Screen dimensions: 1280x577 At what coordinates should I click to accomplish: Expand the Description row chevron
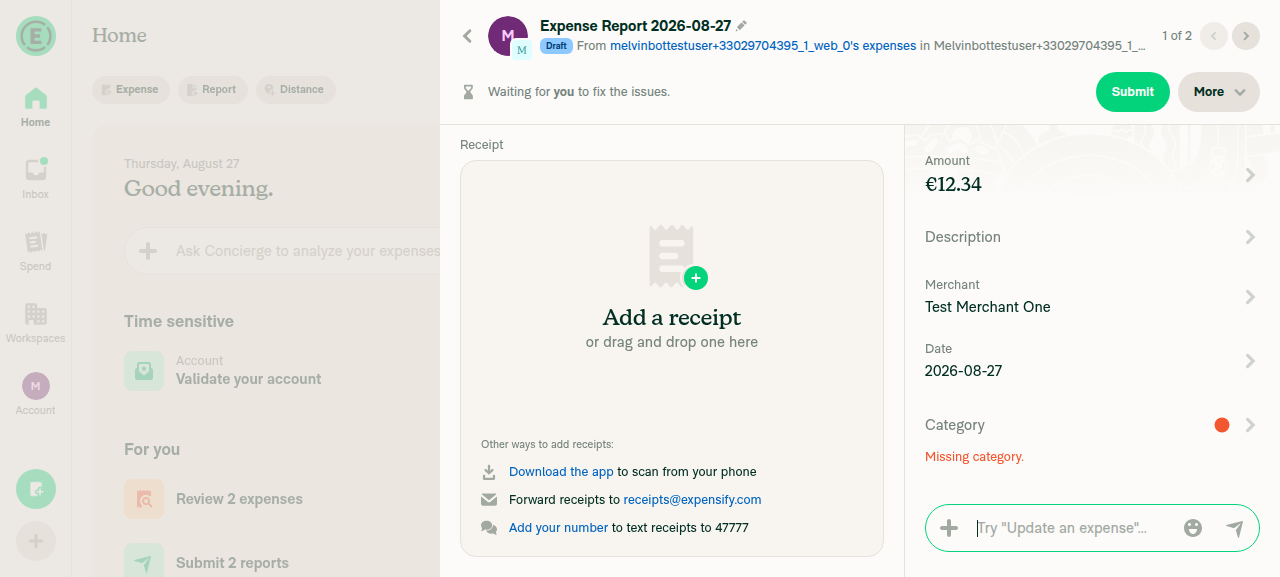pyautogui.click(x=1250, y=237)
